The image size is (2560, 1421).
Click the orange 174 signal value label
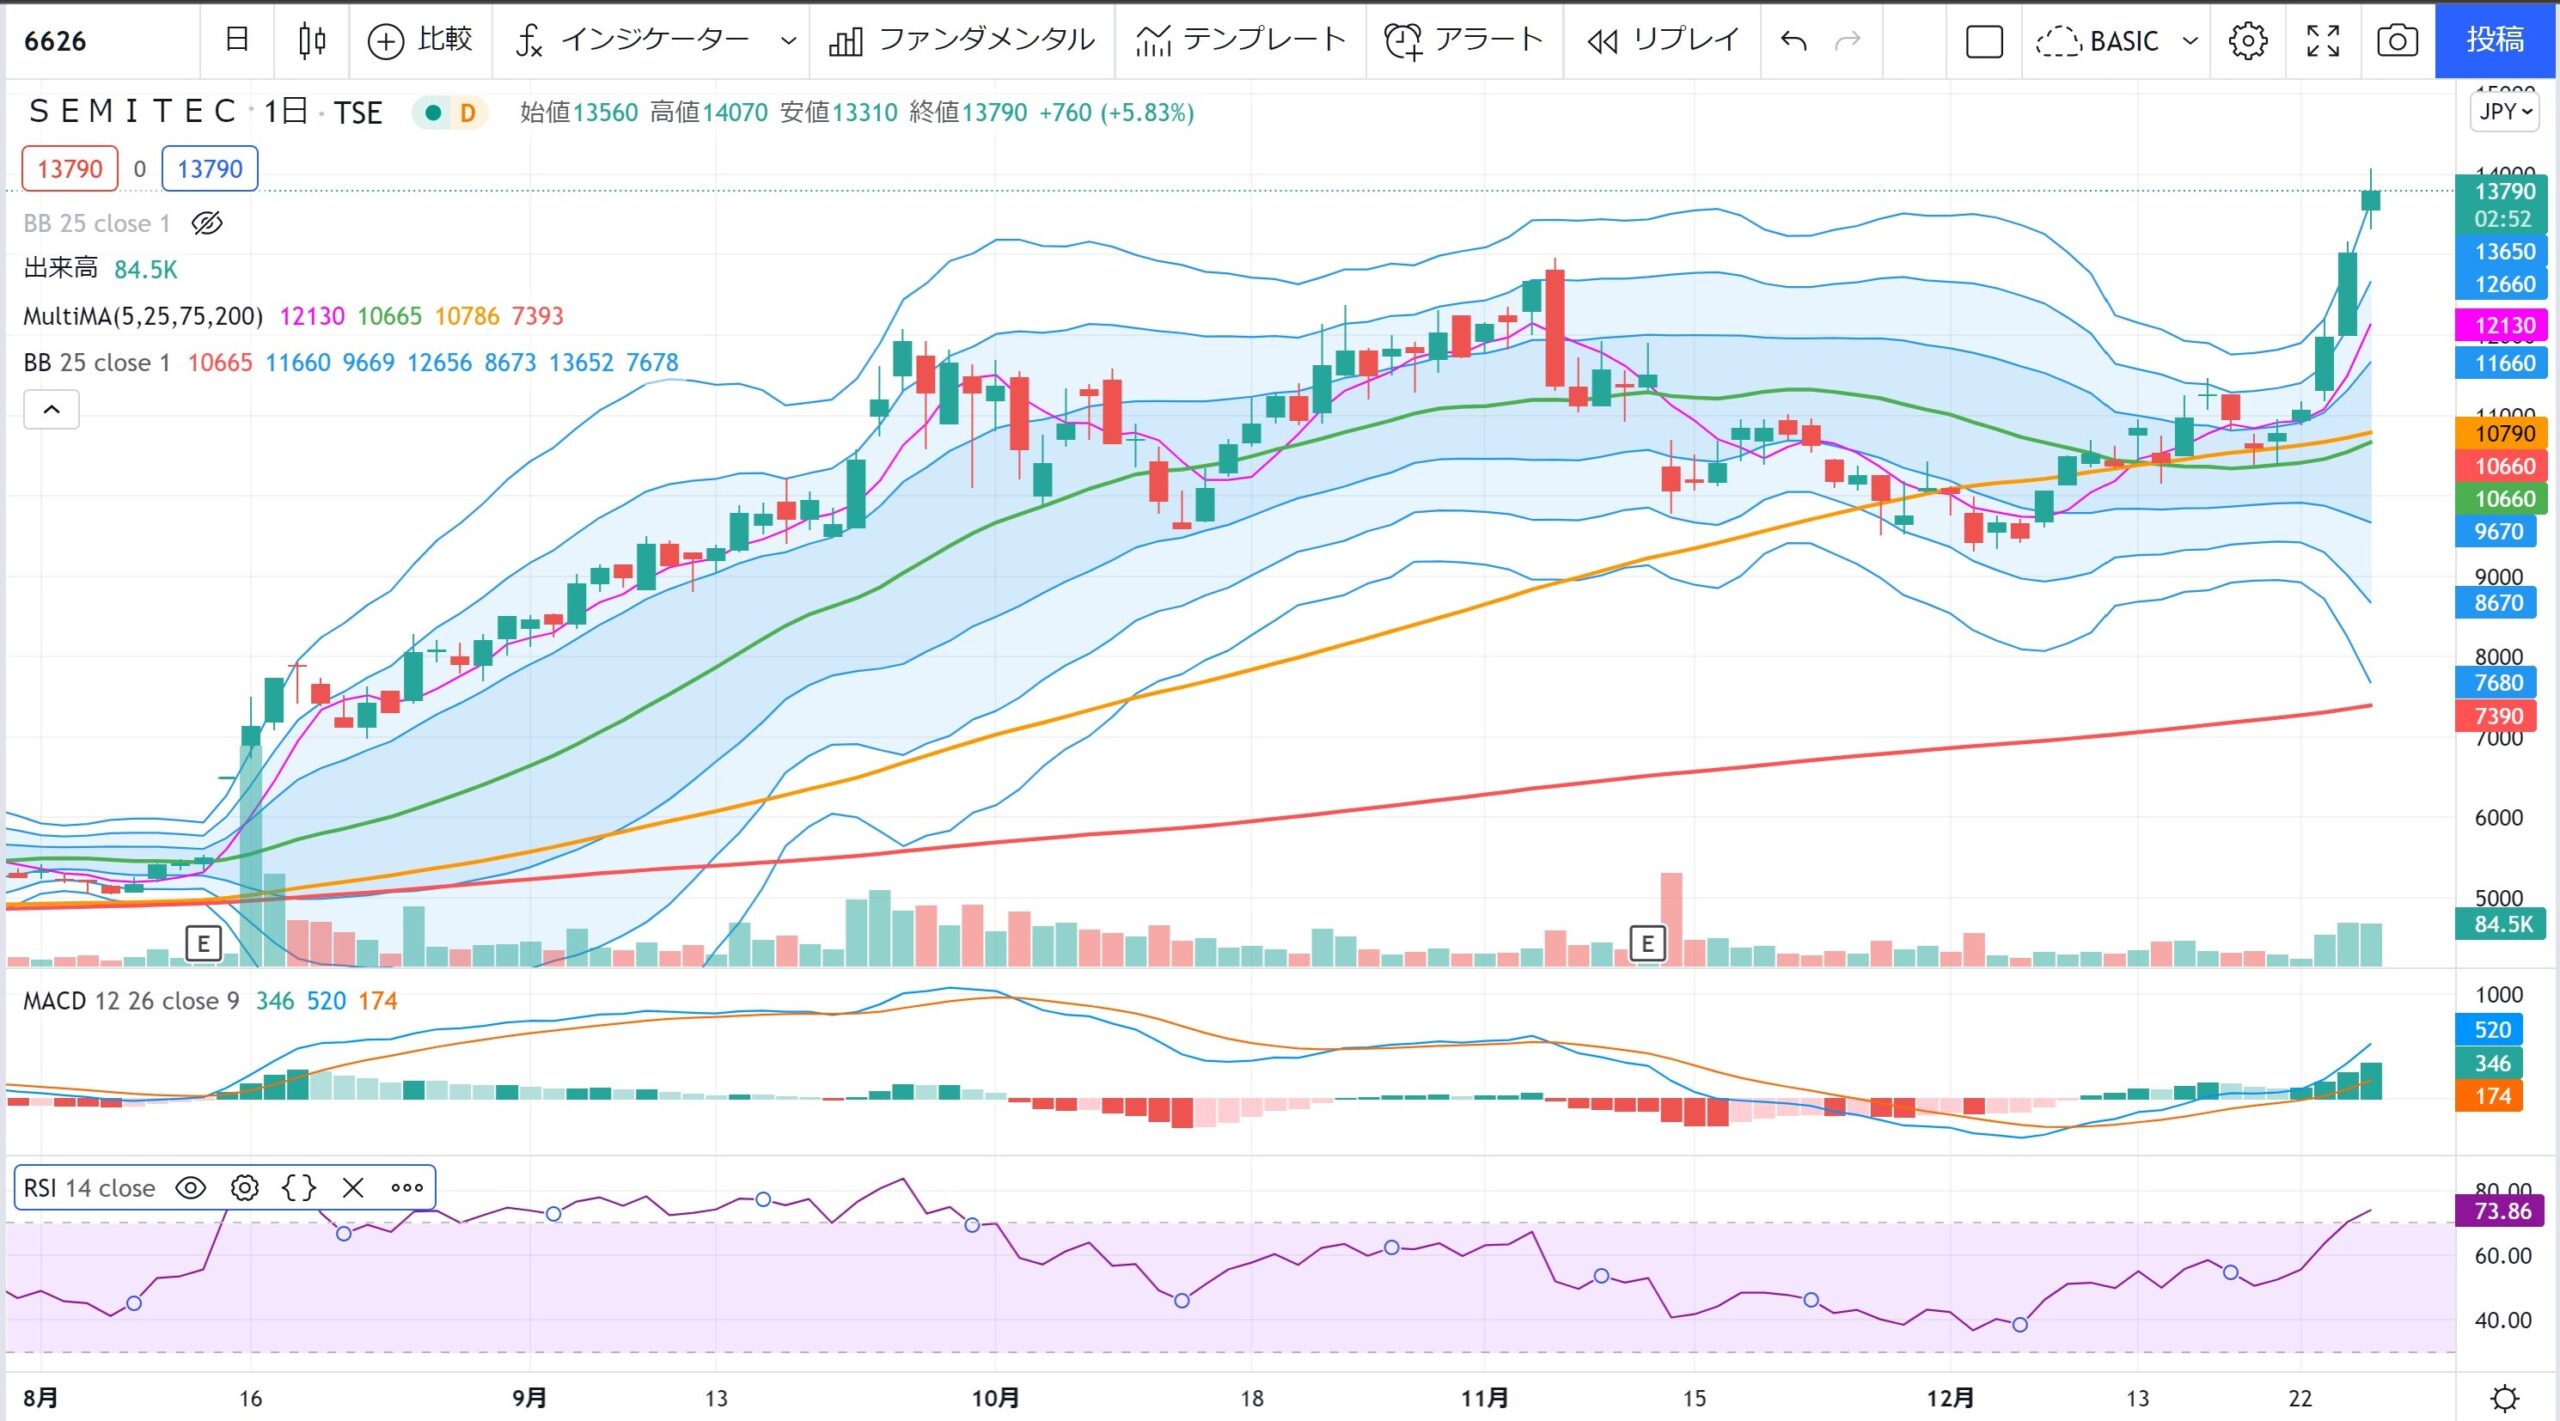[x=2491, y=1096]
